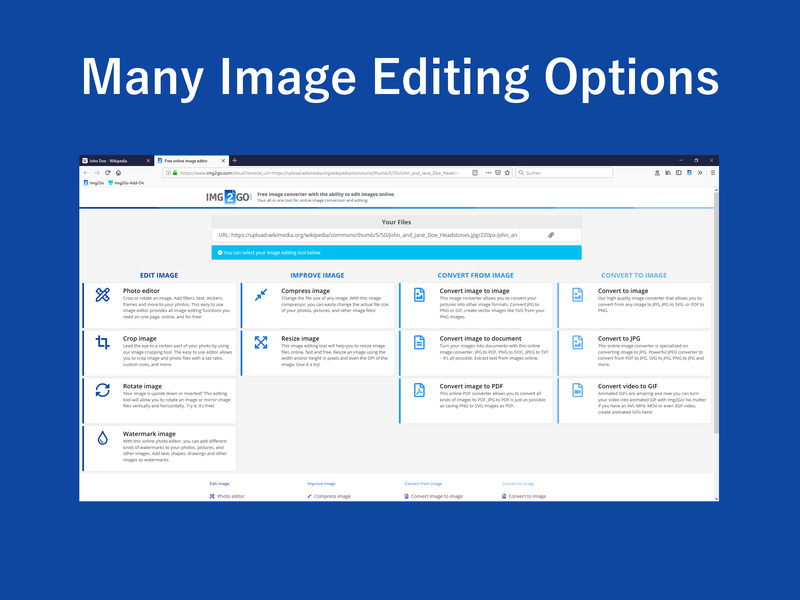Click the Convert image to PDF icon

(419, 390)
